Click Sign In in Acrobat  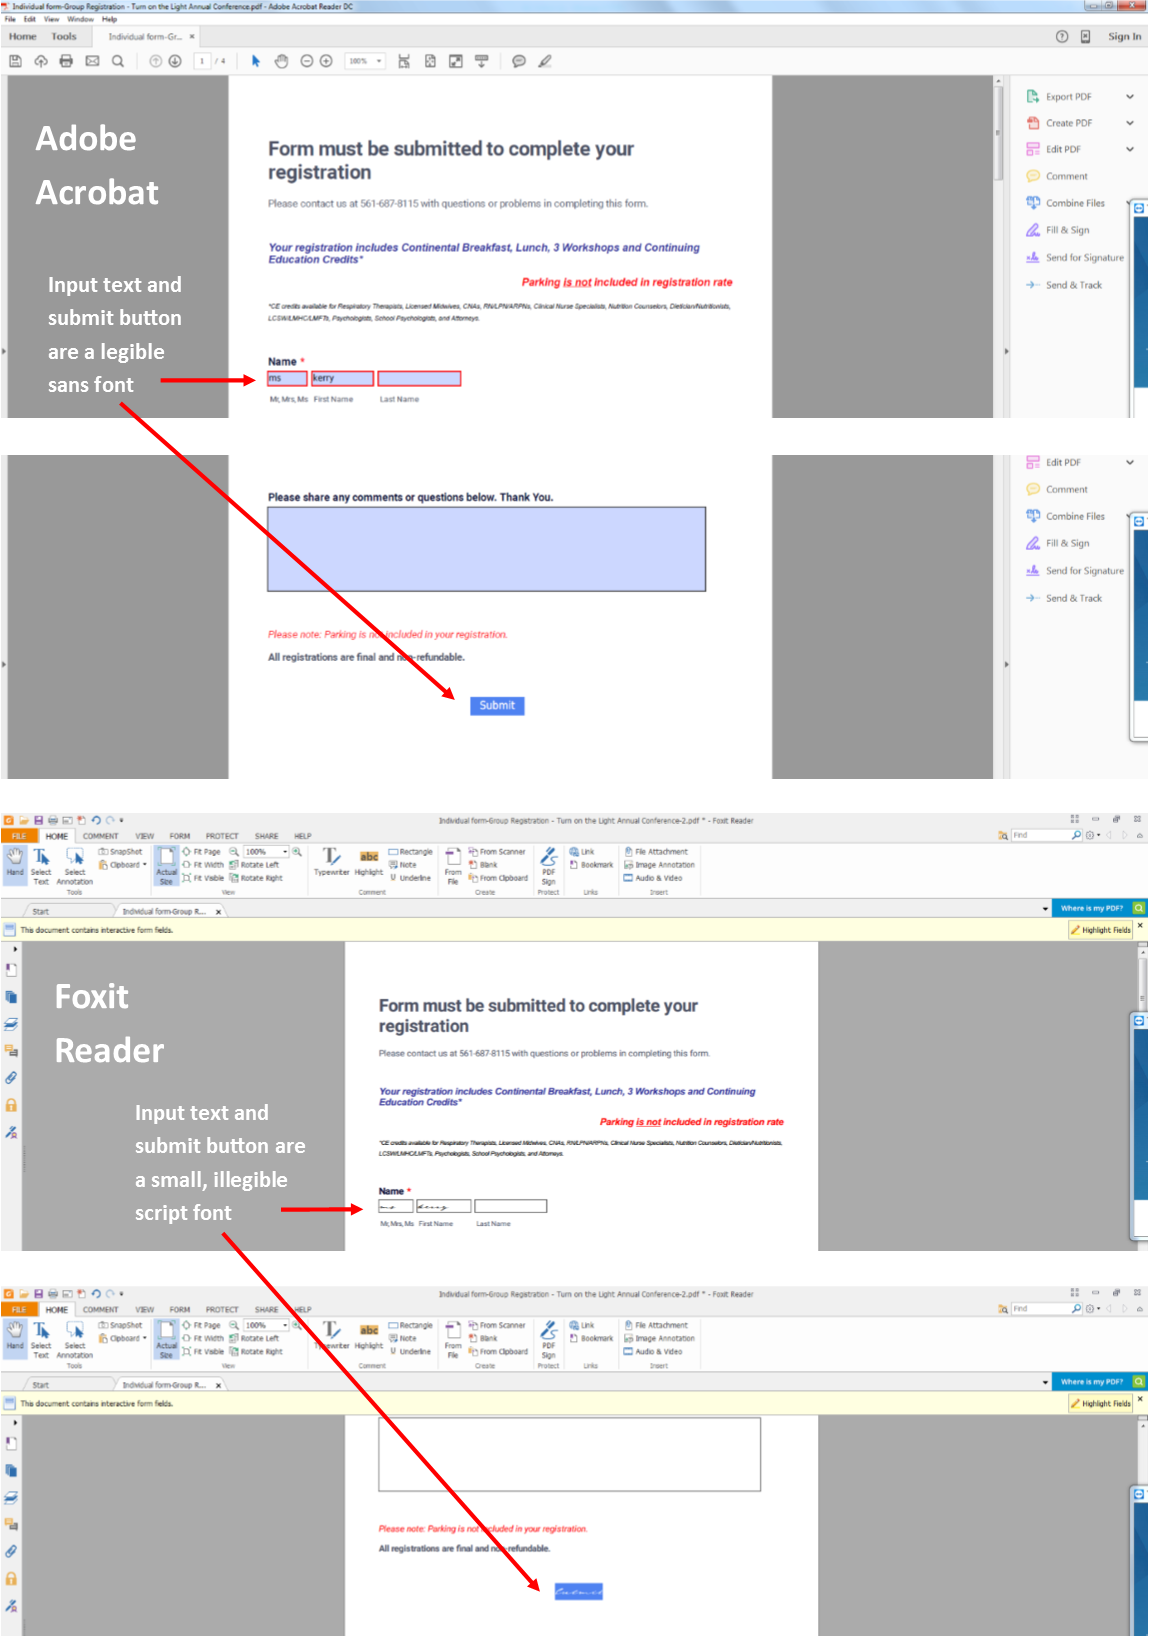pyautogui.click(x=1124, y=37)
